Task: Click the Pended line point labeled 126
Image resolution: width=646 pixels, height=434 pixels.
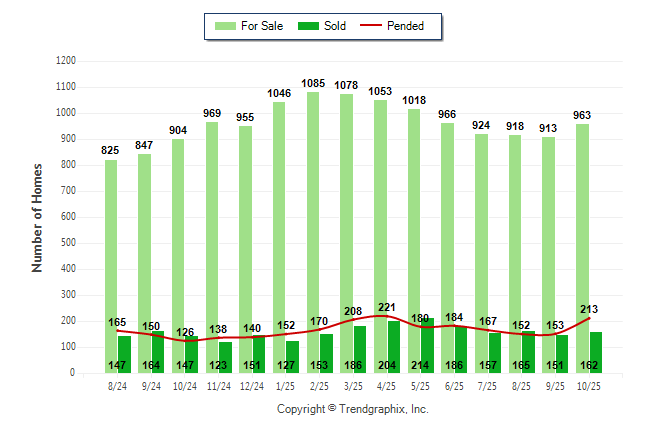Action: click(x=185, y=340)
